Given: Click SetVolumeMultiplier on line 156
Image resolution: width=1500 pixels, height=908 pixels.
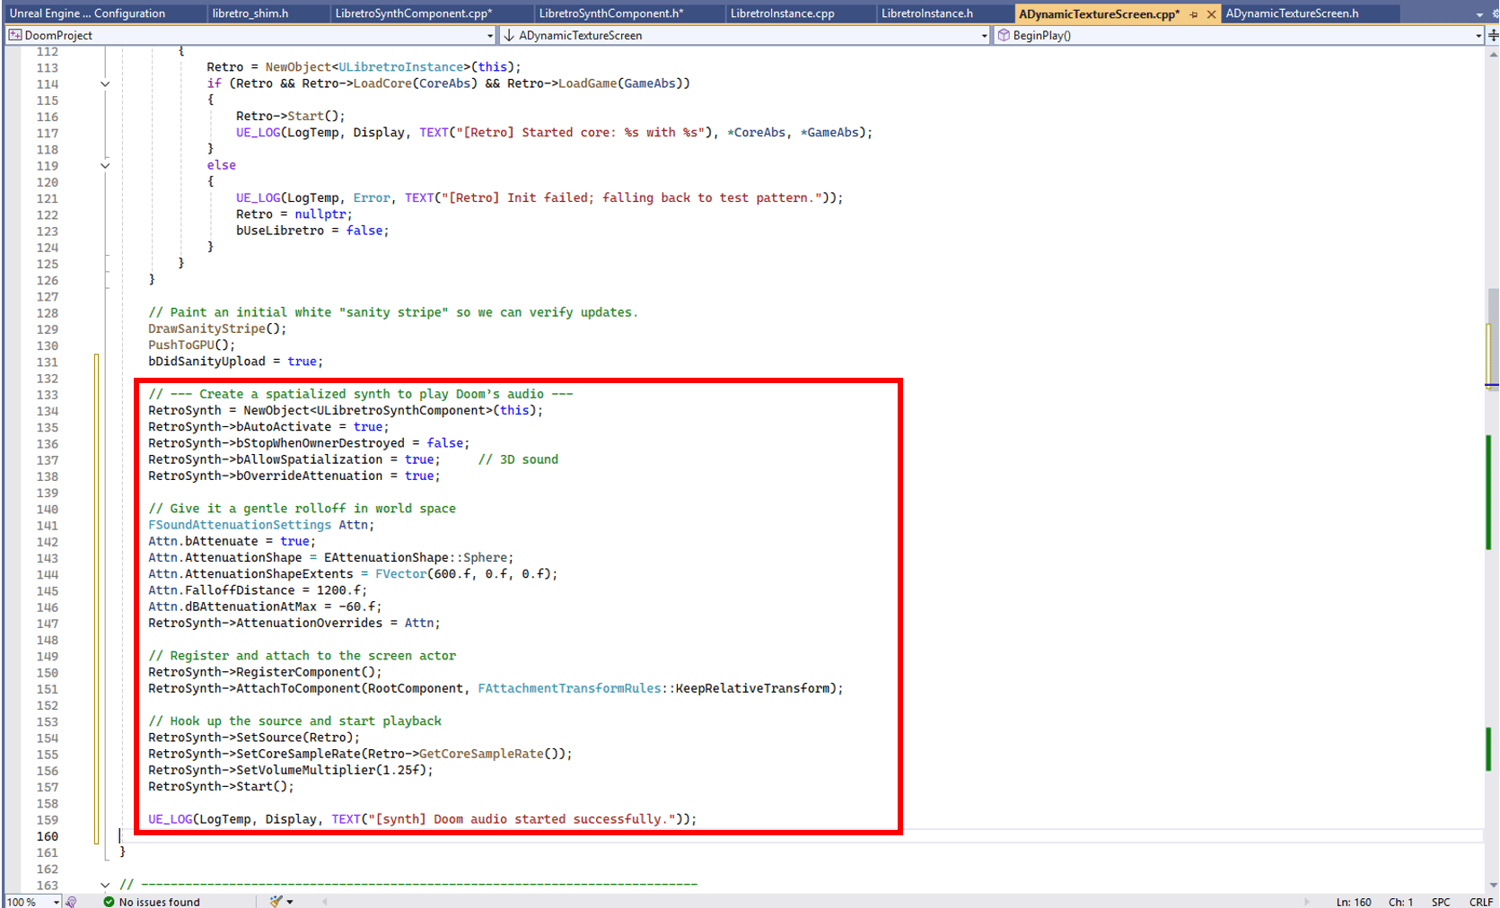Looking at the screenshot, I should click(305, 770).
